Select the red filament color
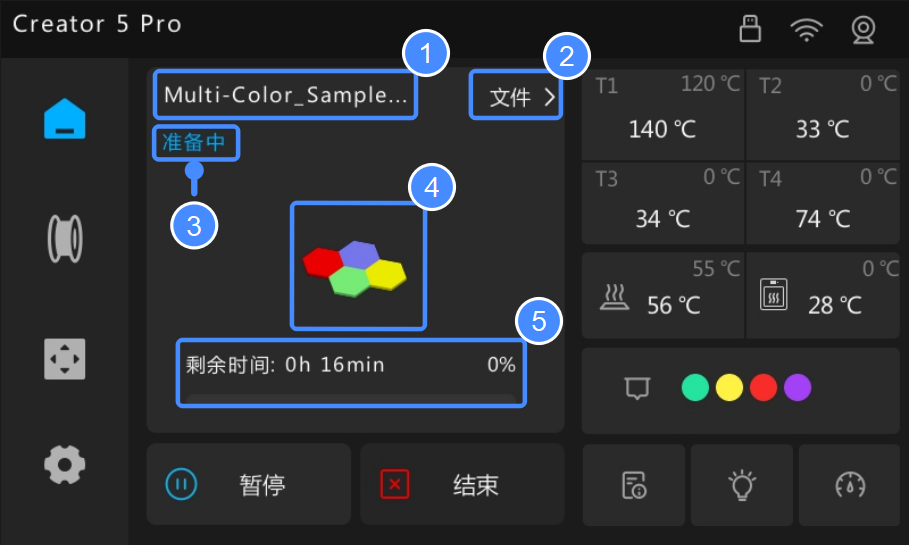 [x=763, y=387]
